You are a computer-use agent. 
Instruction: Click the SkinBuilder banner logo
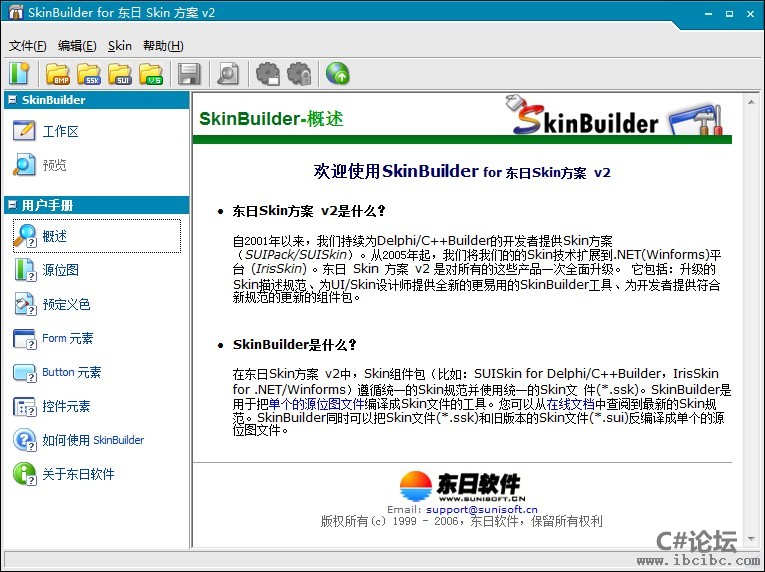click(615, 115)
